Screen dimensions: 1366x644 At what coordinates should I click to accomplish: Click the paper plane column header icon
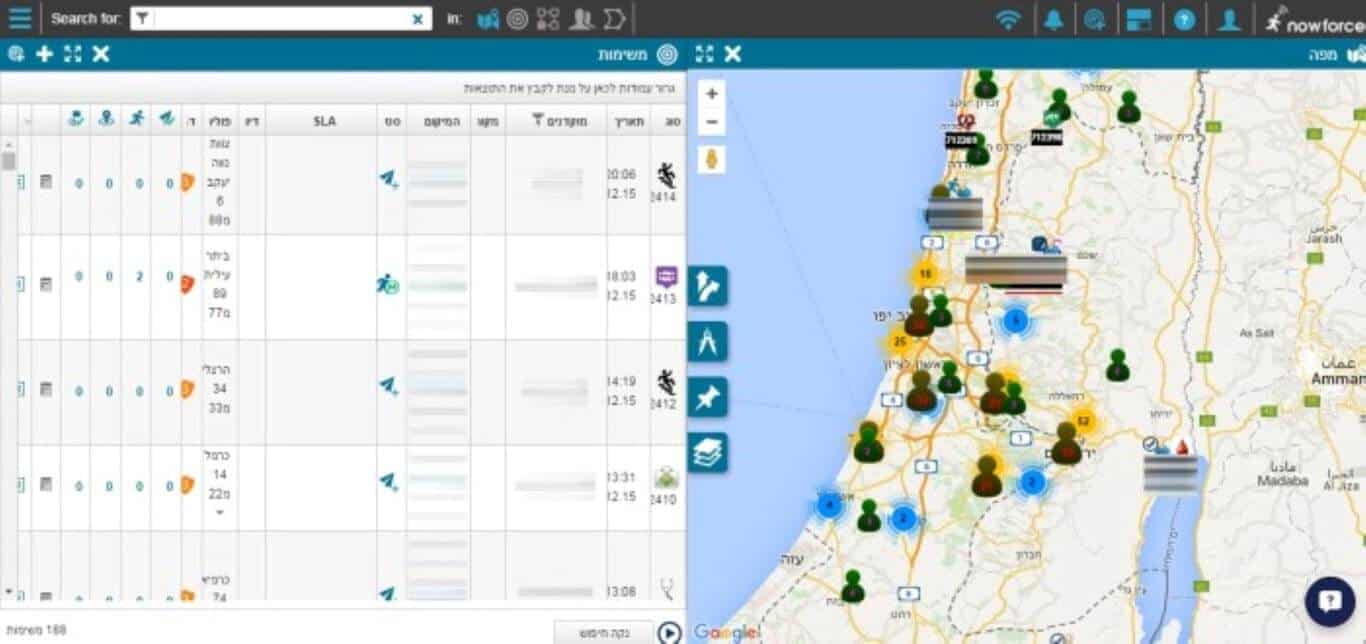pos(166,119)
